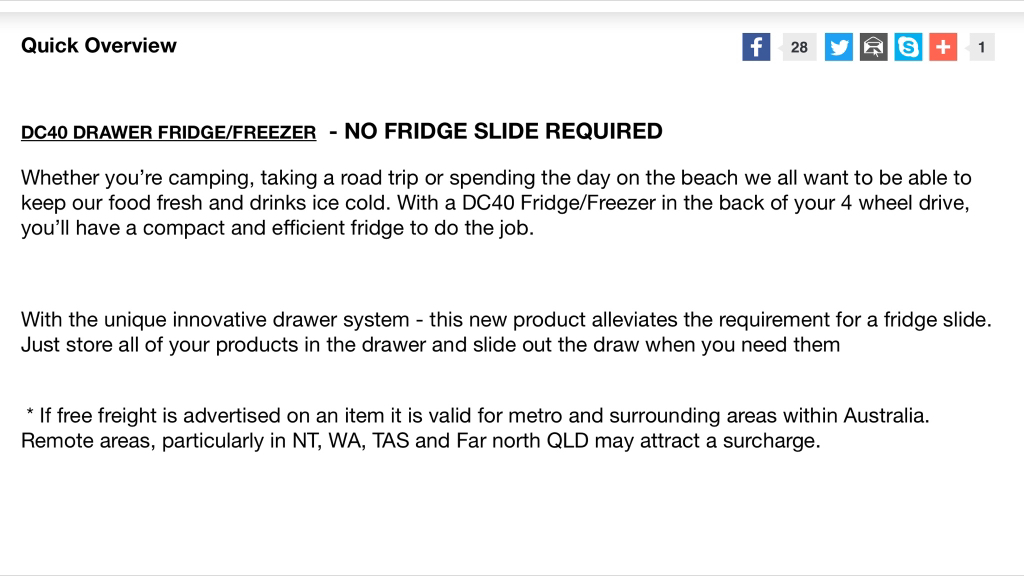This screenshot has height=576, width=1024.
Task: Share the fridge page via Skype
Action: (908, 47)
